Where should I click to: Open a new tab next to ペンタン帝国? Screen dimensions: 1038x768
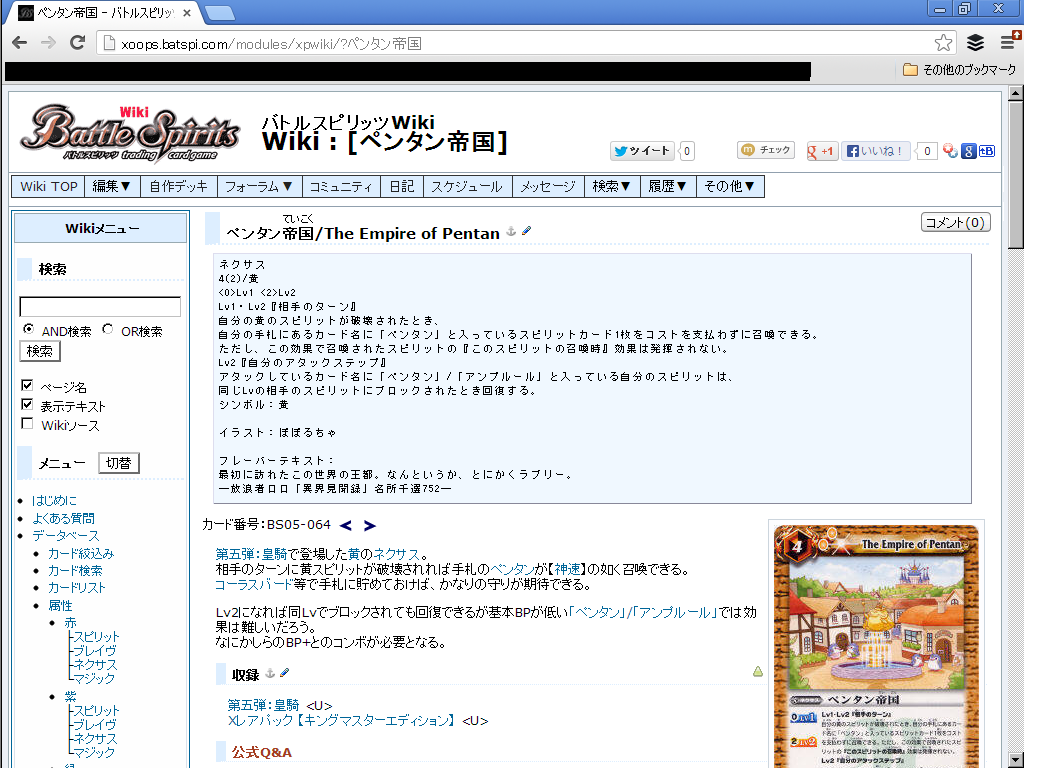(x=220, y=13)
